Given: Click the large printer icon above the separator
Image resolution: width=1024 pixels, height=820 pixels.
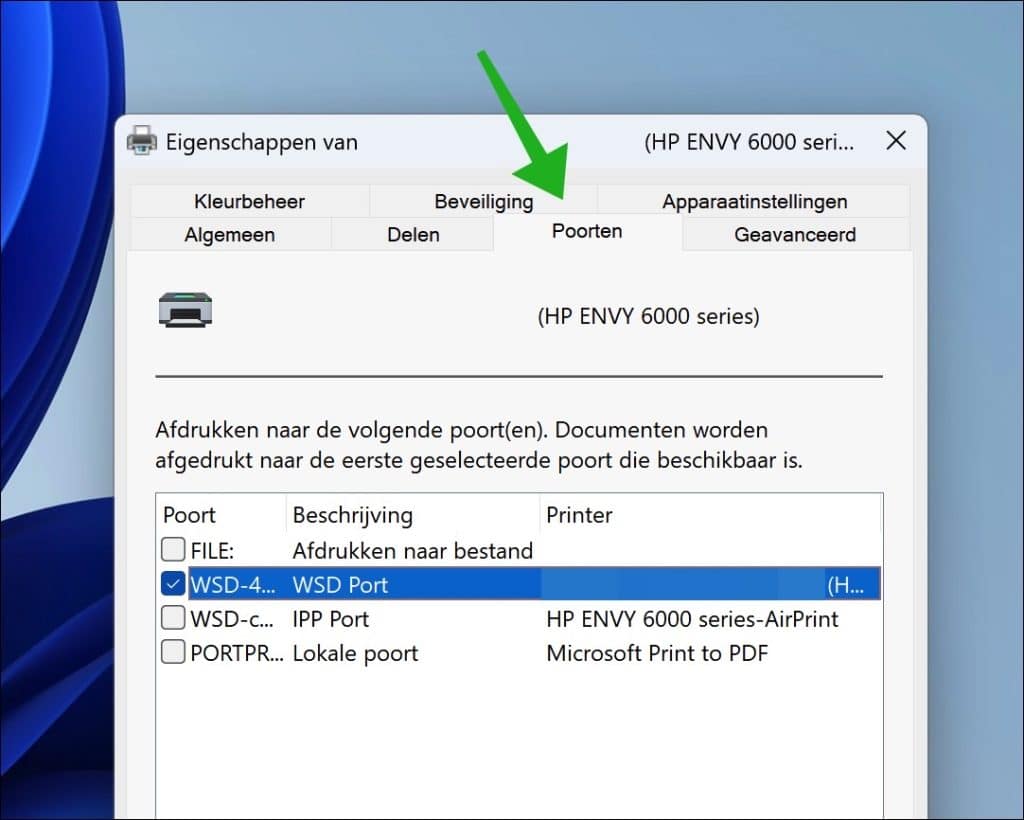Looking at the screenshot, I should (x=185, y=309).
